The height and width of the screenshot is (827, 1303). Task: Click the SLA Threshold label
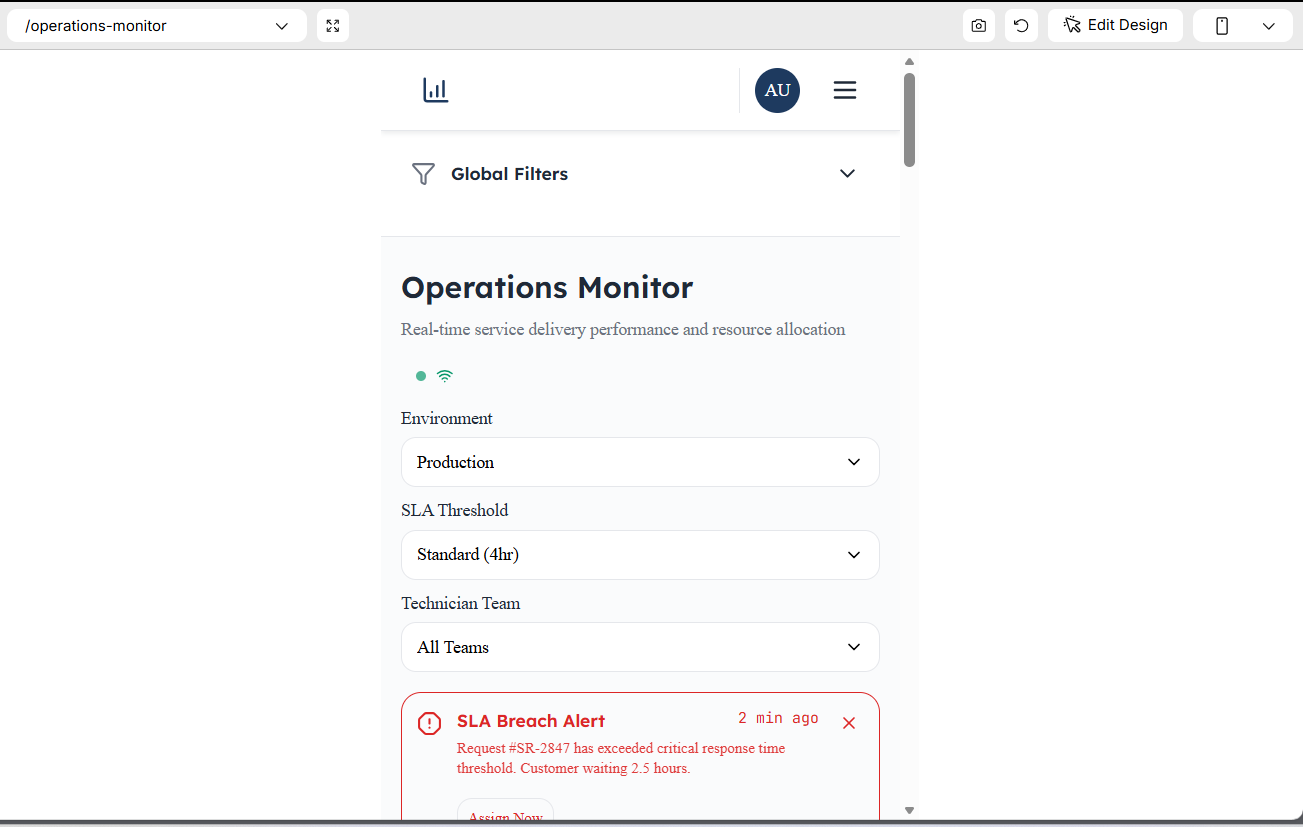coord(455,510)
